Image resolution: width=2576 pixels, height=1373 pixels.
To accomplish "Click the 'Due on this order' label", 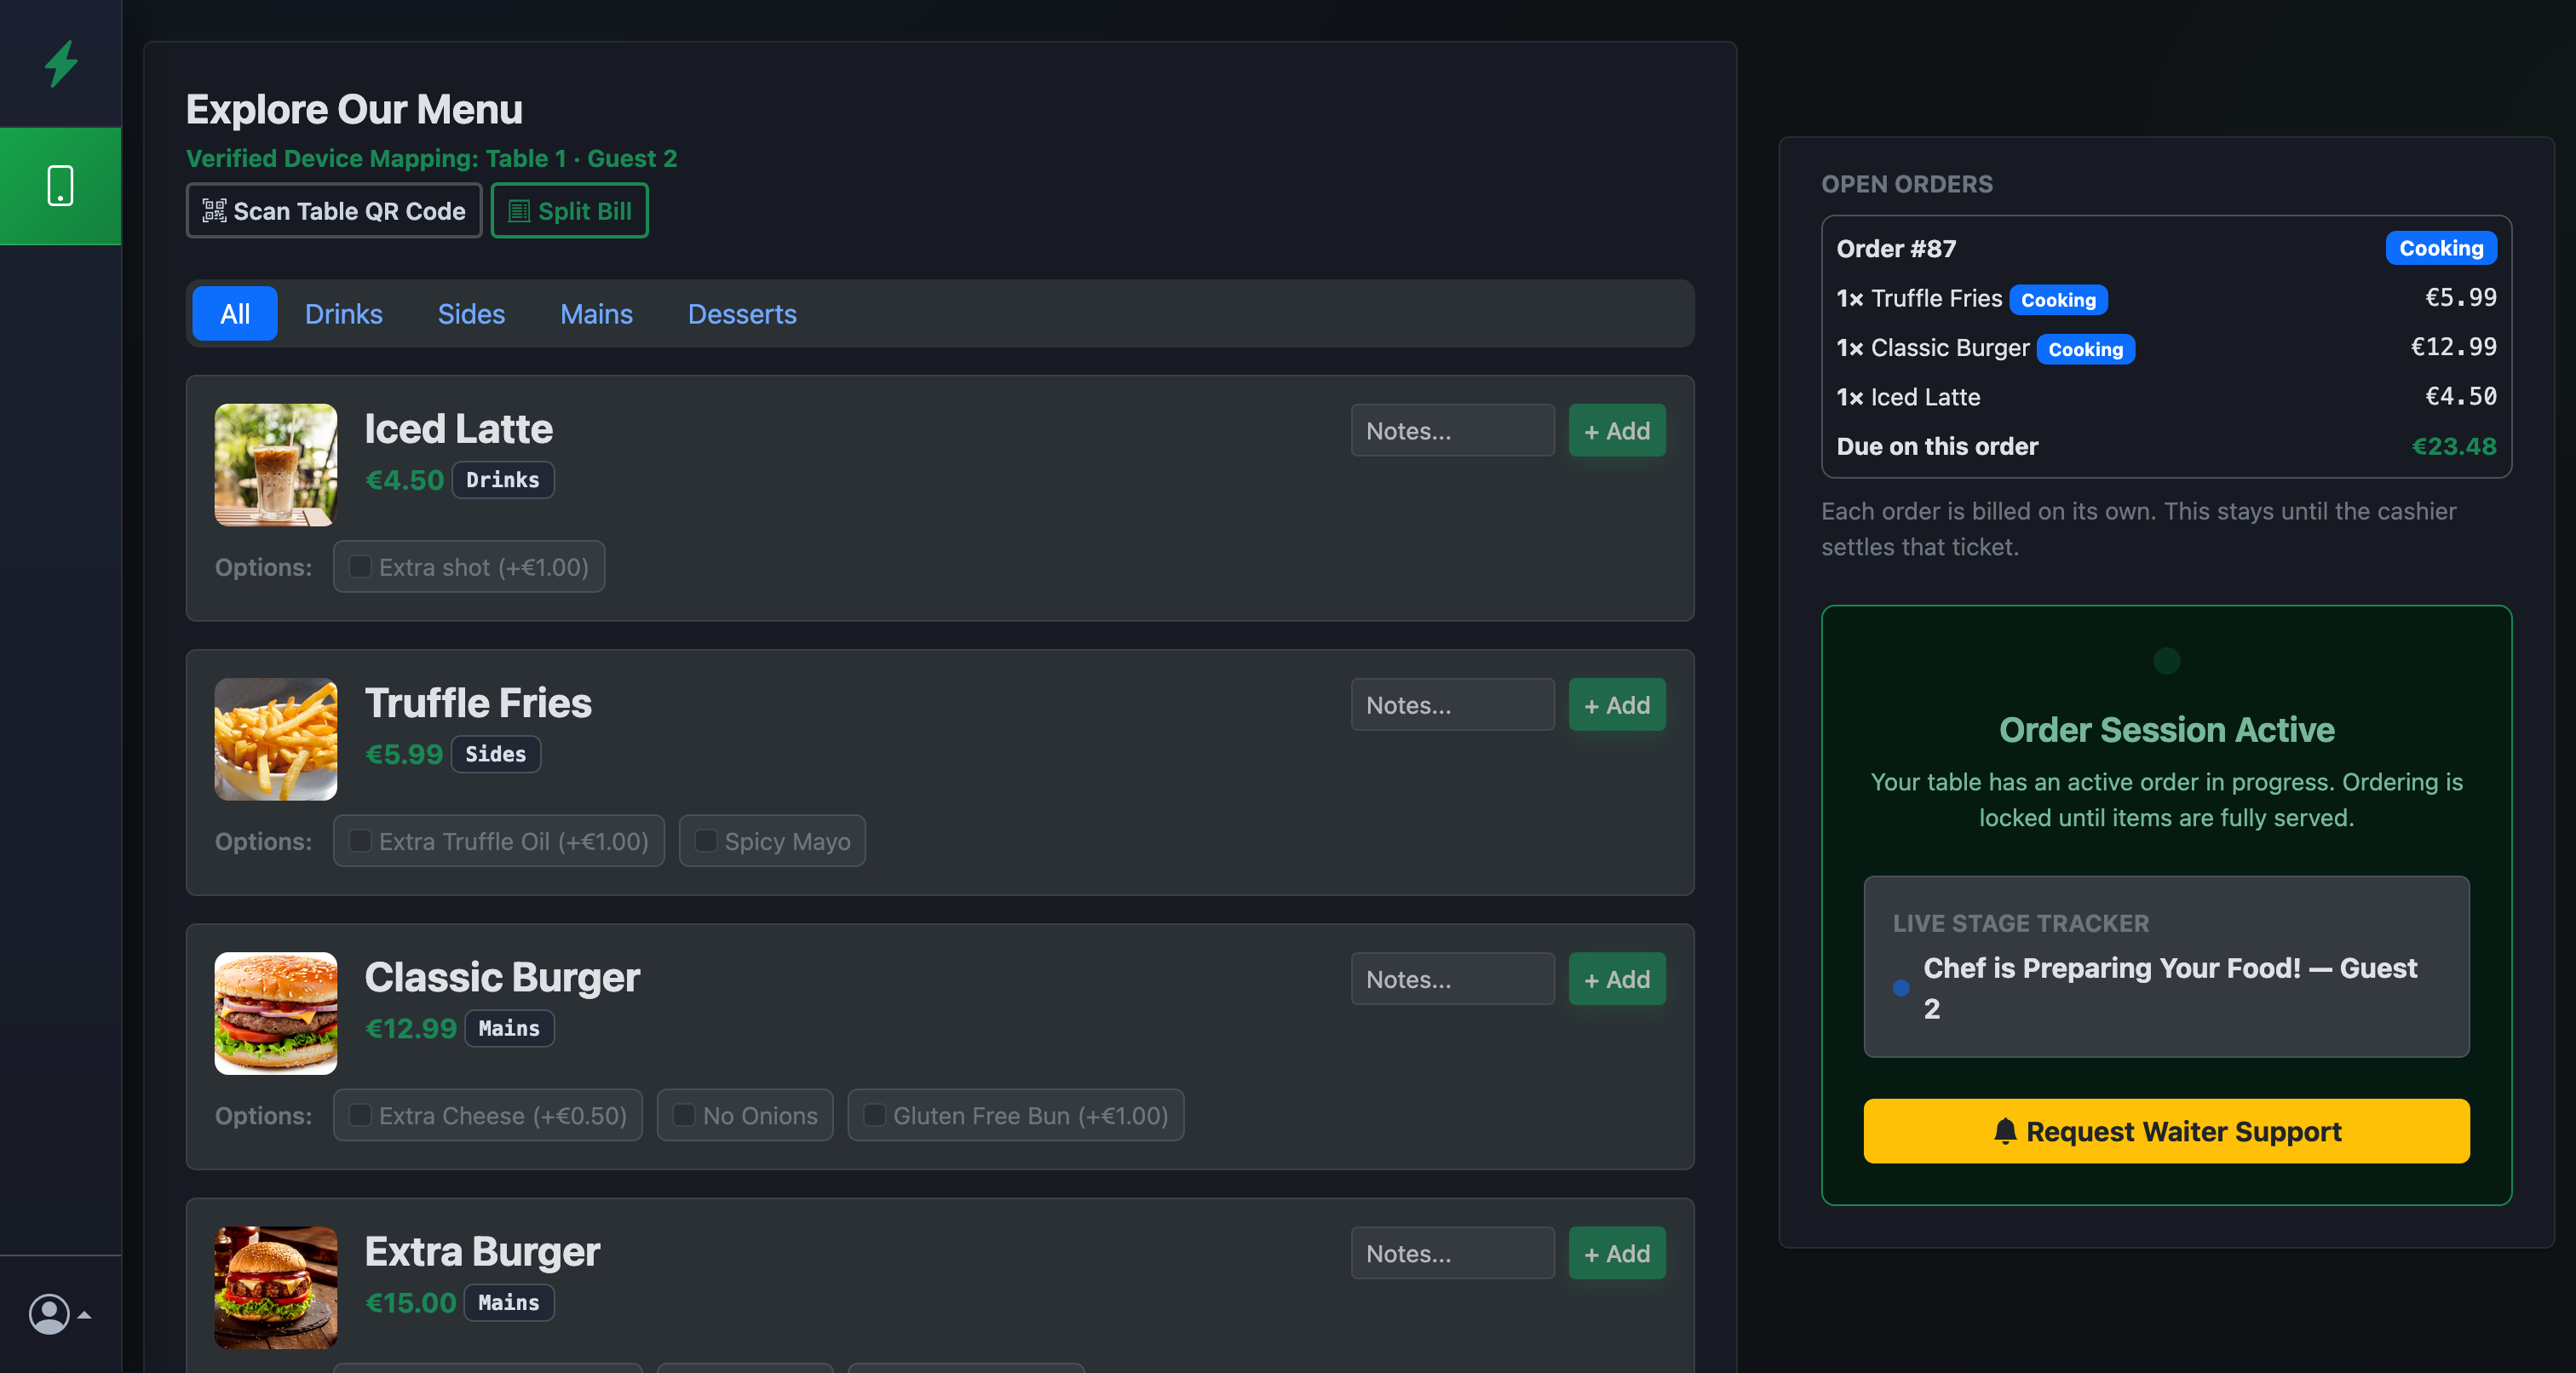I will [1937, 446].
